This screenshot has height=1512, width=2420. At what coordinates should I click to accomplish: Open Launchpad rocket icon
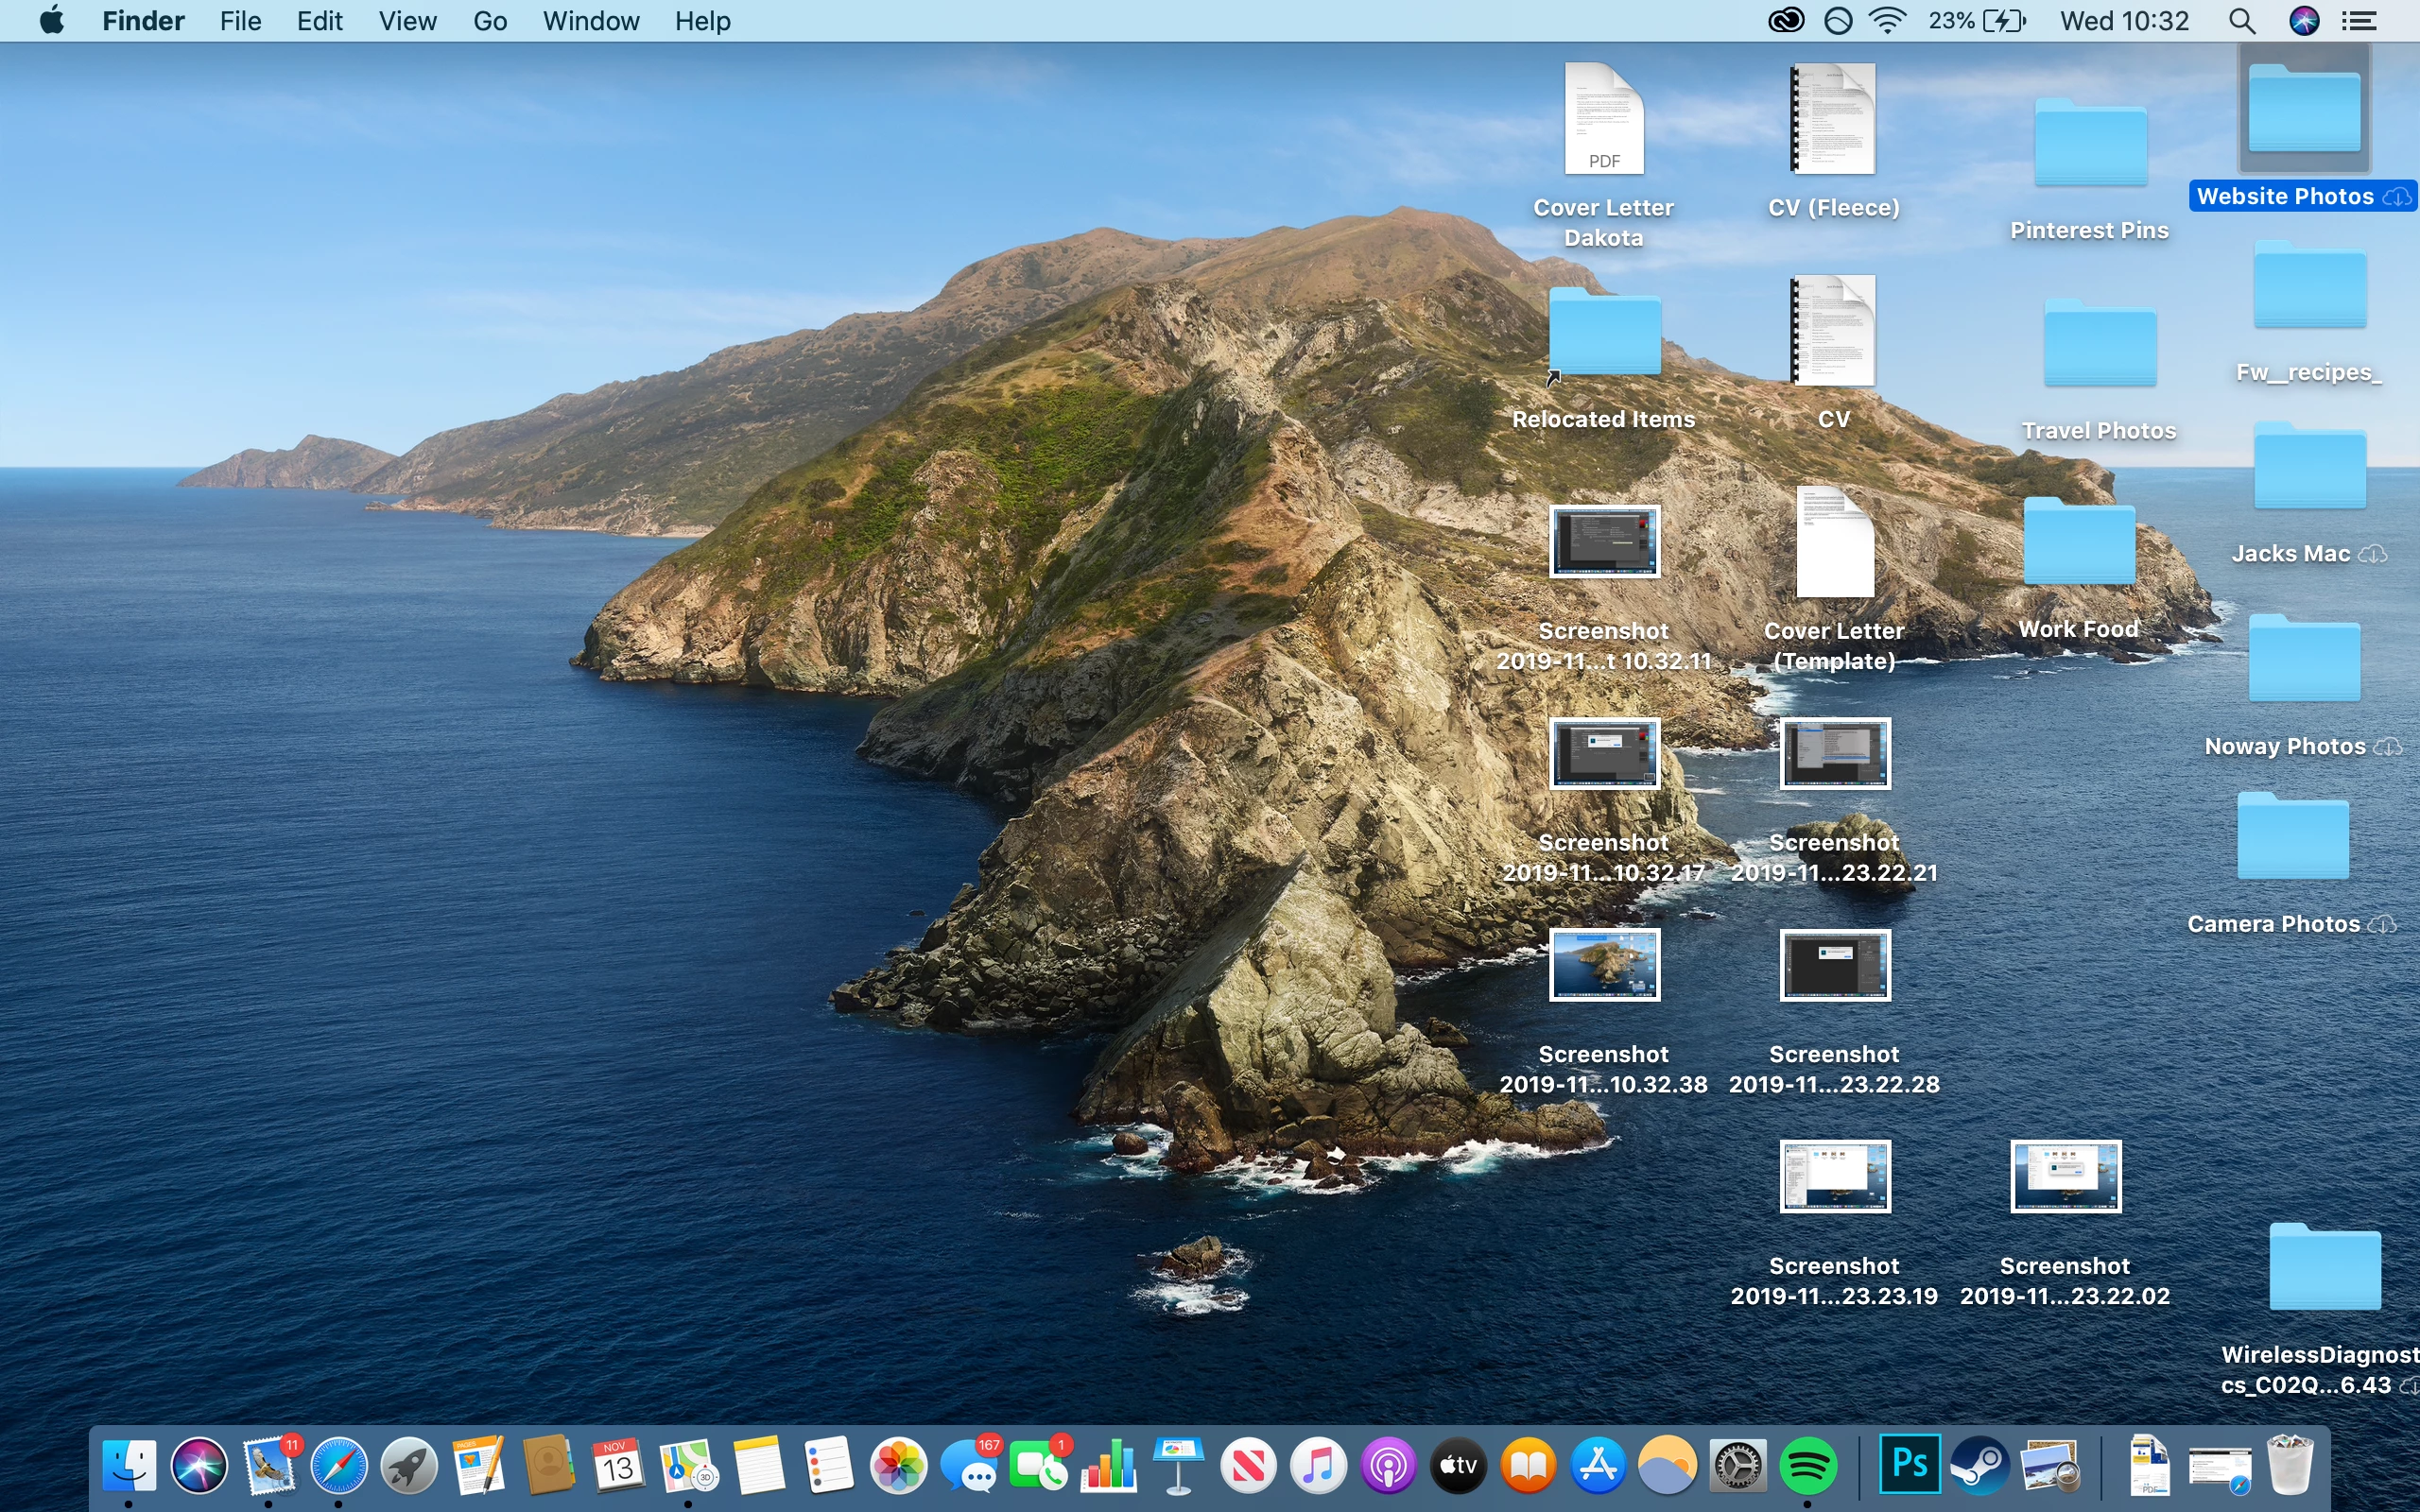coord(408,1466)
